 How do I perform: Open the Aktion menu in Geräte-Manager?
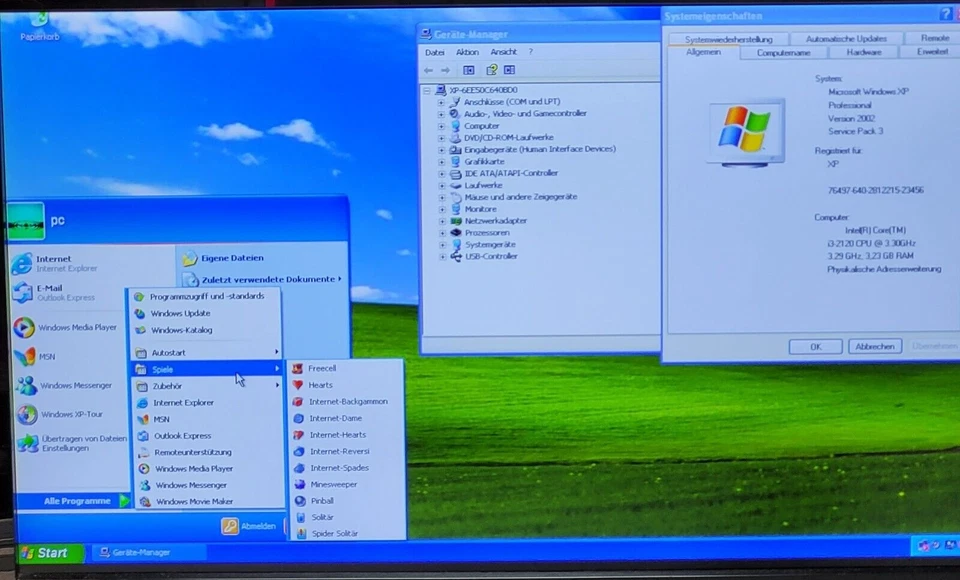coord(467,51)
